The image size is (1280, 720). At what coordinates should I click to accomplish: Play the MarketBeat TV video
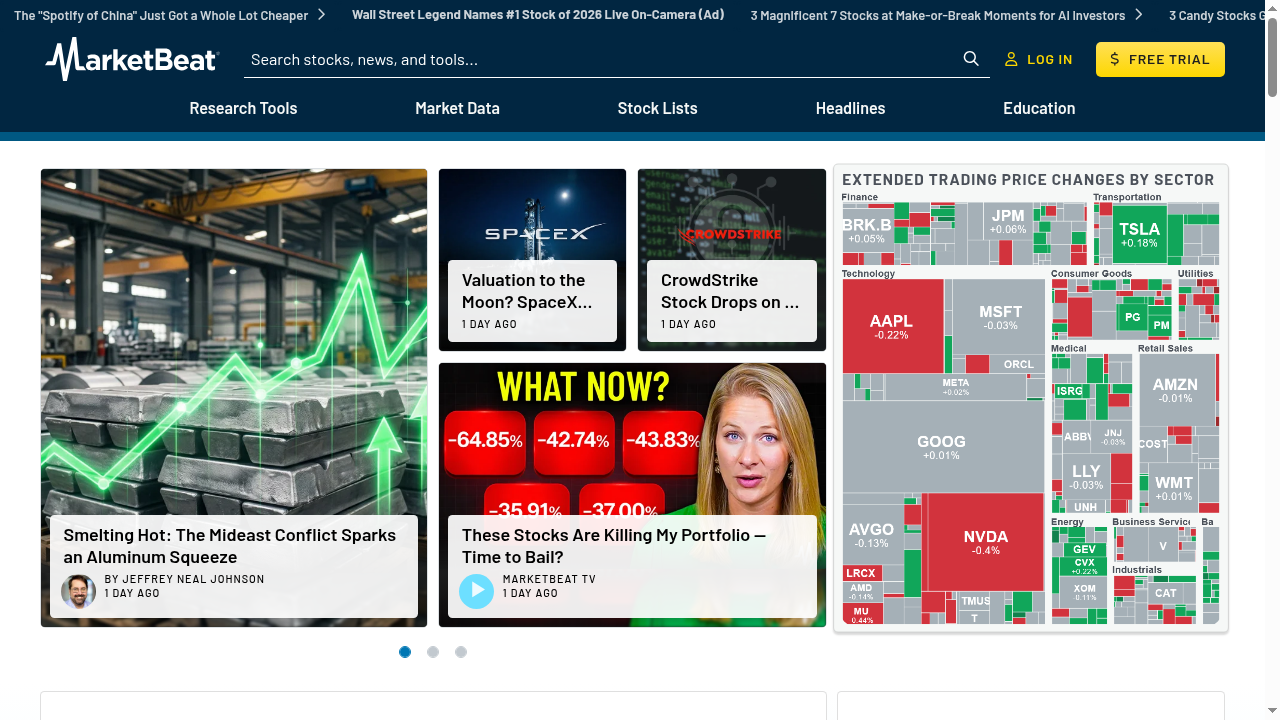(x=476, y=591)
